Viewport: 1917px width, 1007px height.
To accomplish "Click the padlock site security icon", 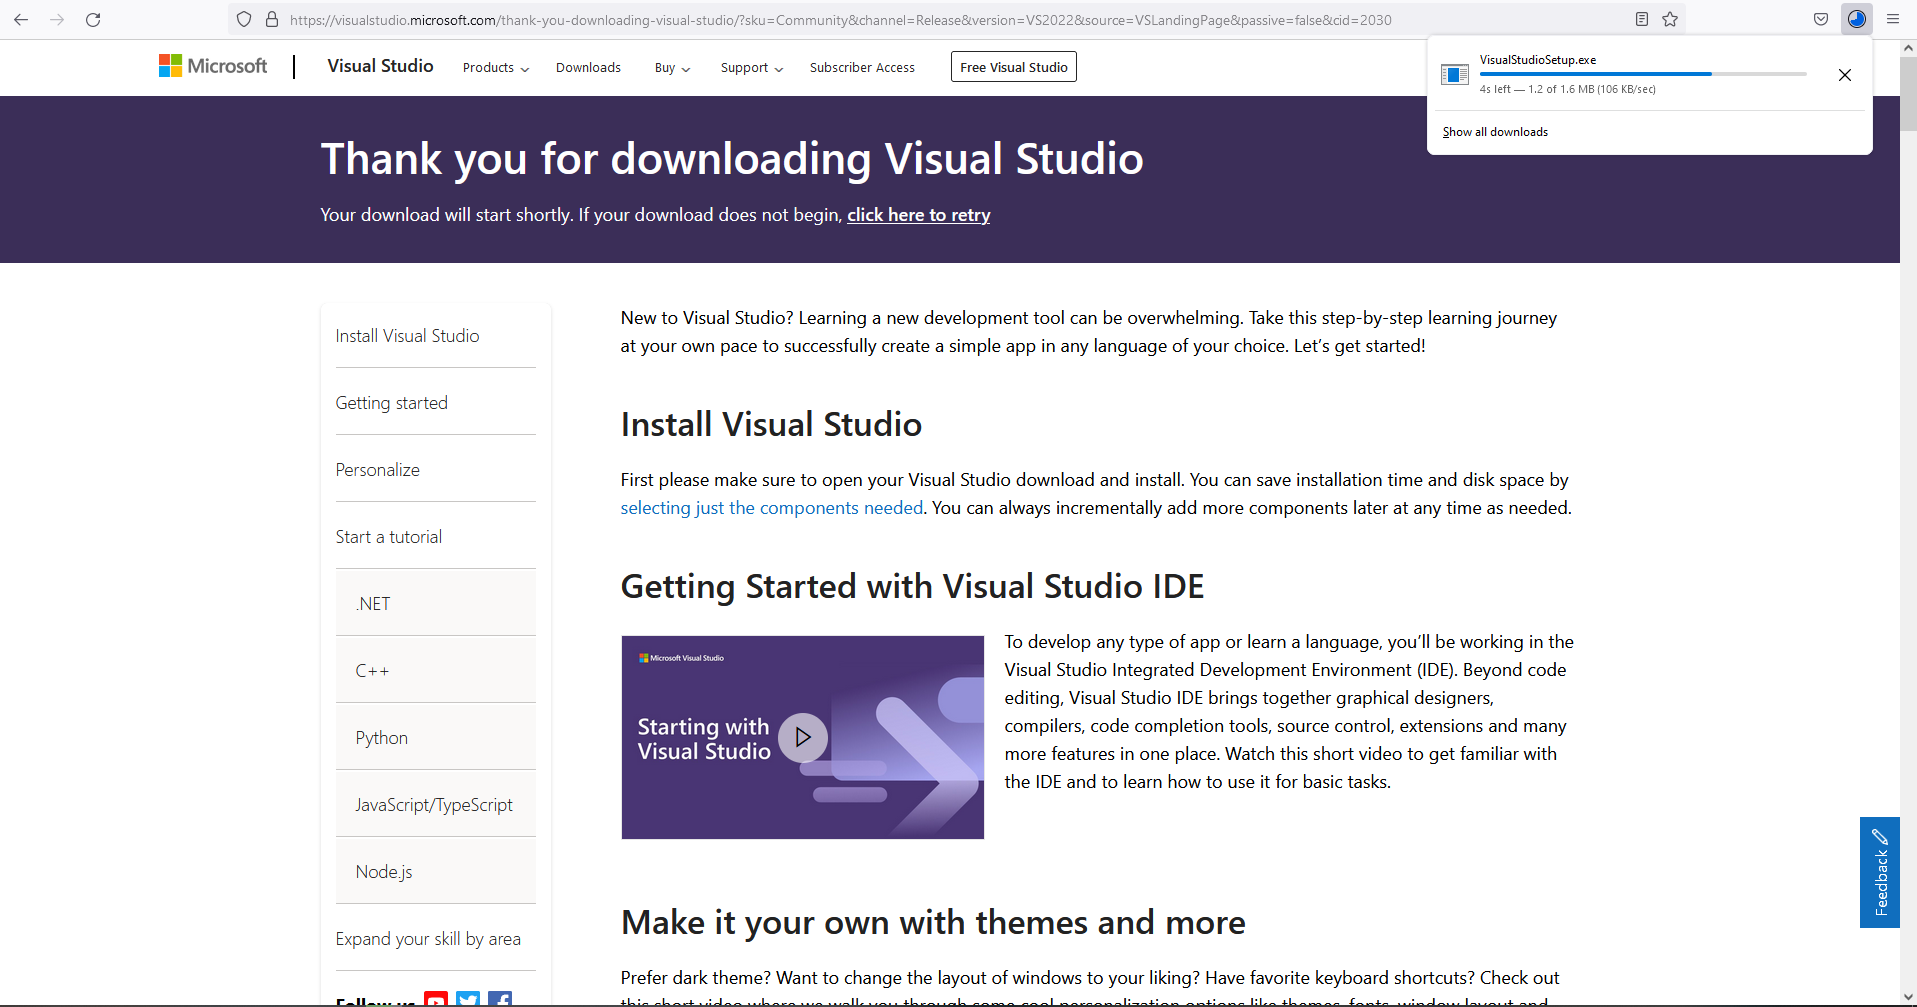I will (272, 19).
